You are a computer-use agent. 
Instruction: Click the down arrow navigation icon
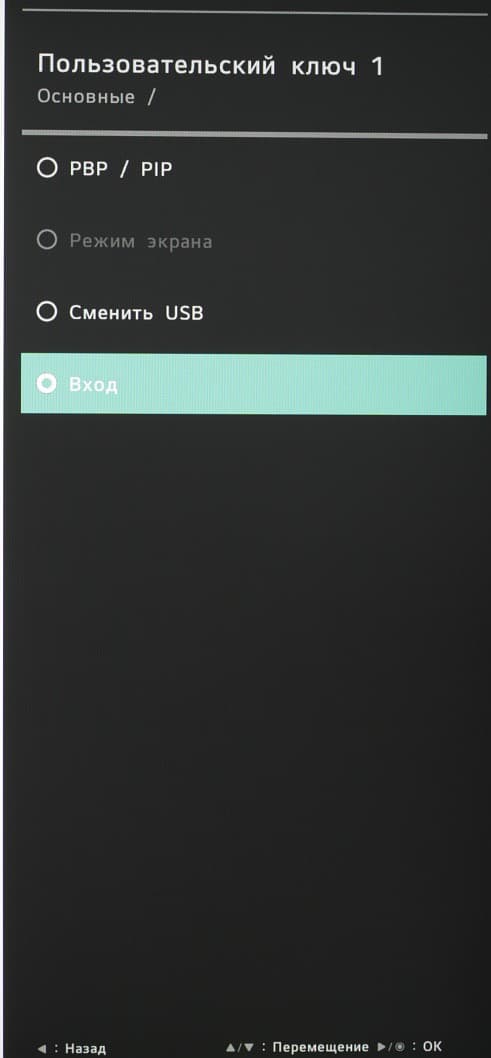(249, 1048)
